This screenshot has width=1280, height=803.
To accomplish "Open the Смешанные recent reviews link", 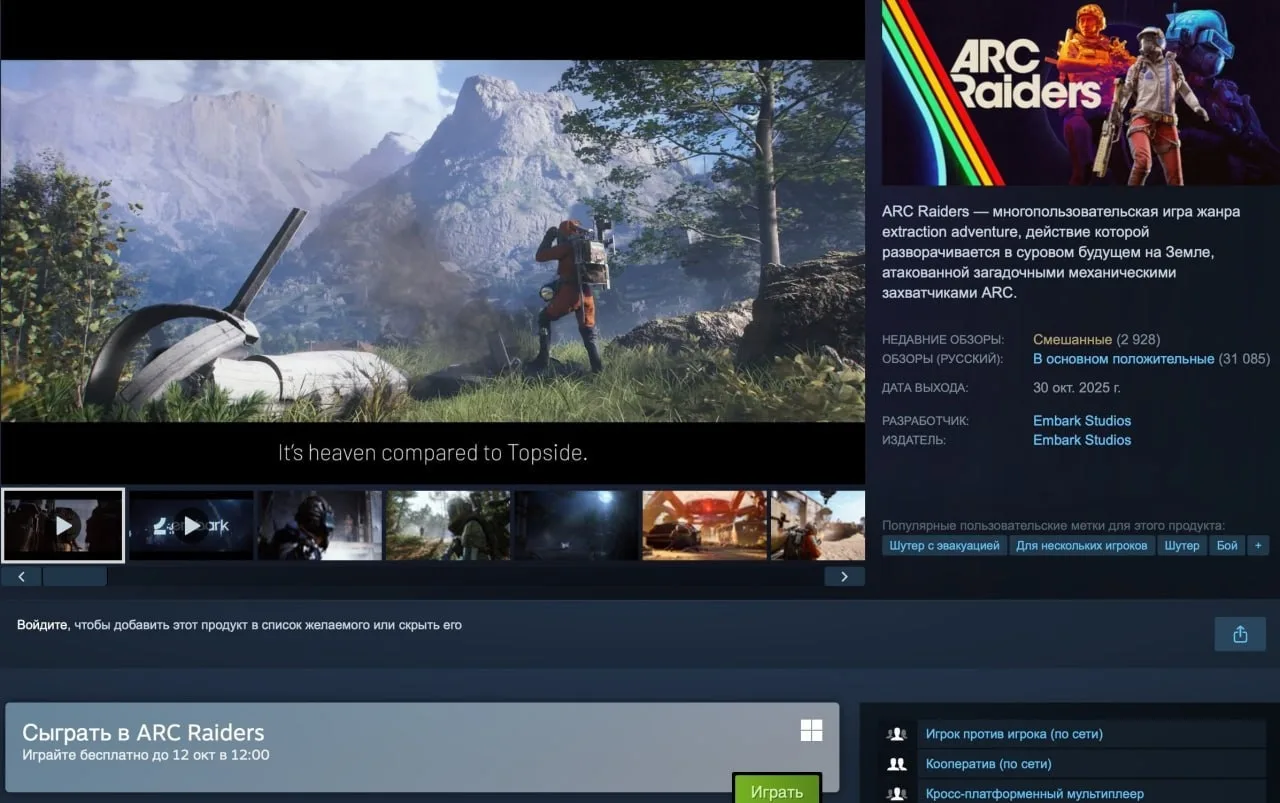I will click(1072, 340).
